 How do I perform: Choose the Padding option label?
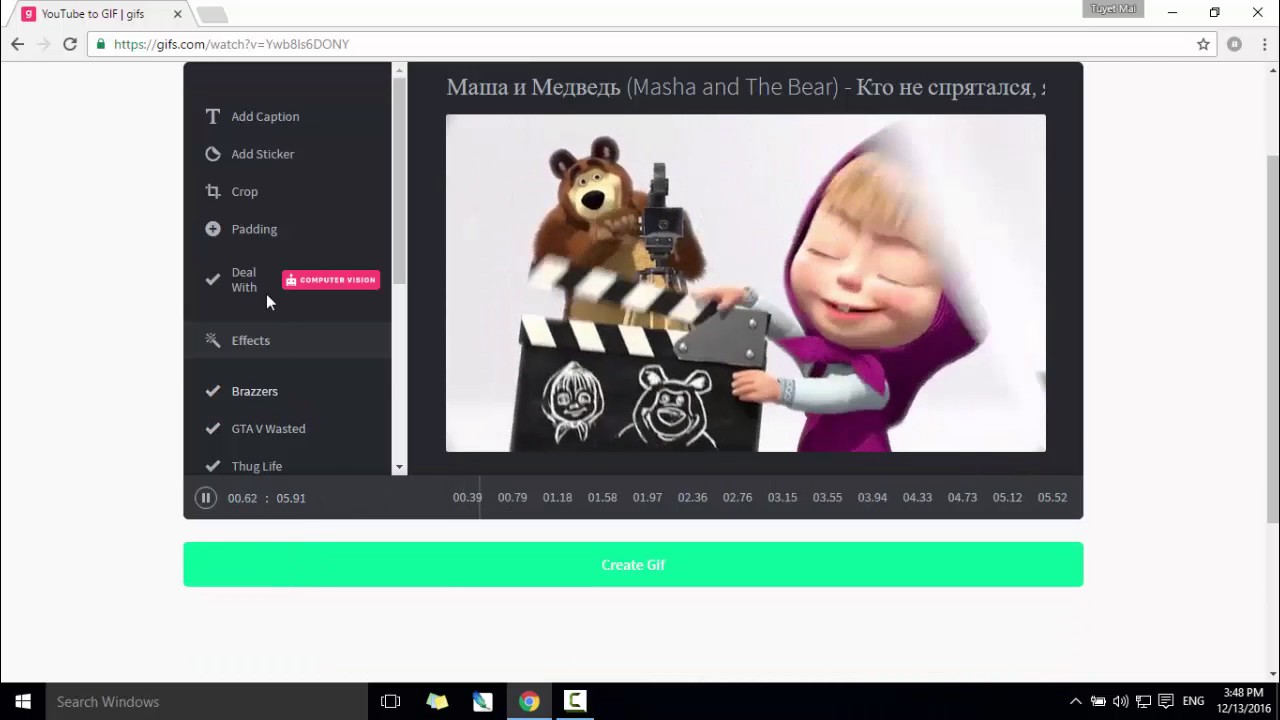(x=254, y=229)
